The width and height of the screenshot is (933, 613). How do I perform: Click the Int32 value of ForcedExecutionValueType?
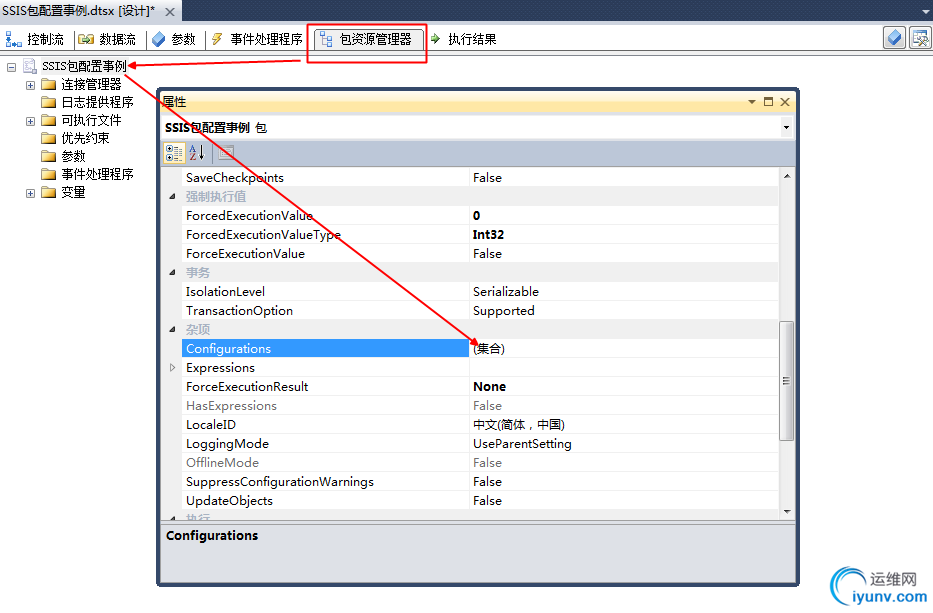pyautogui.click(x=488, y=234)
